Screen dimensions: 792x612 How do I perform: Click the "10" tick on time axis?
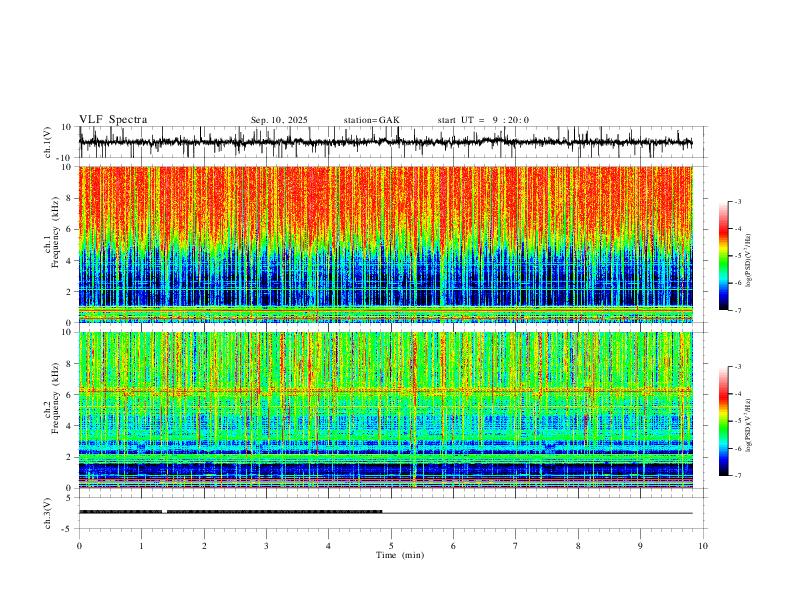point(703,546)
